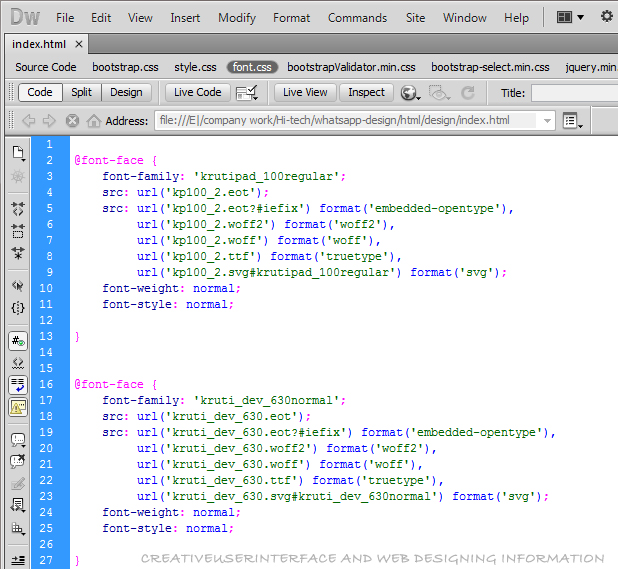
Task: Click Remove Comment icon
Action: 18,461
